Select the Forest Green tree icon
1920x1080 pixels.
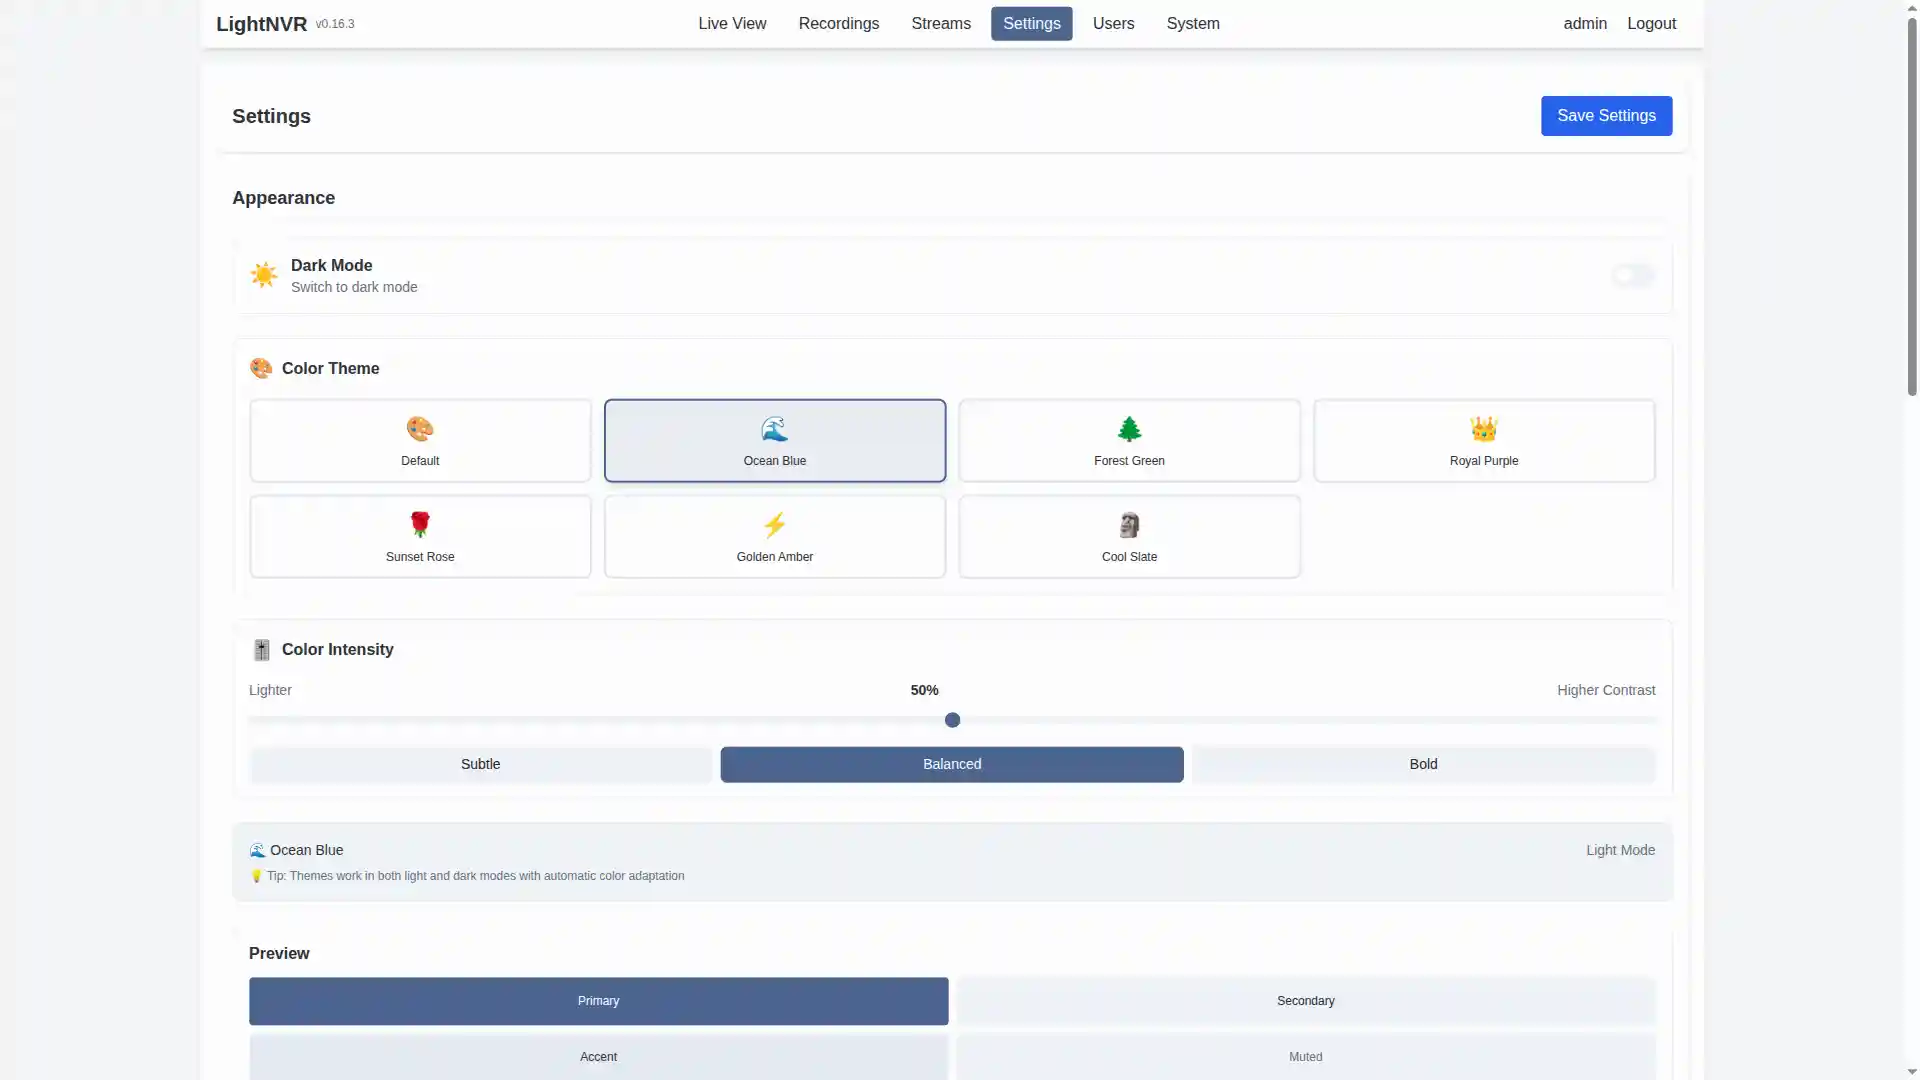(1129, 428)
